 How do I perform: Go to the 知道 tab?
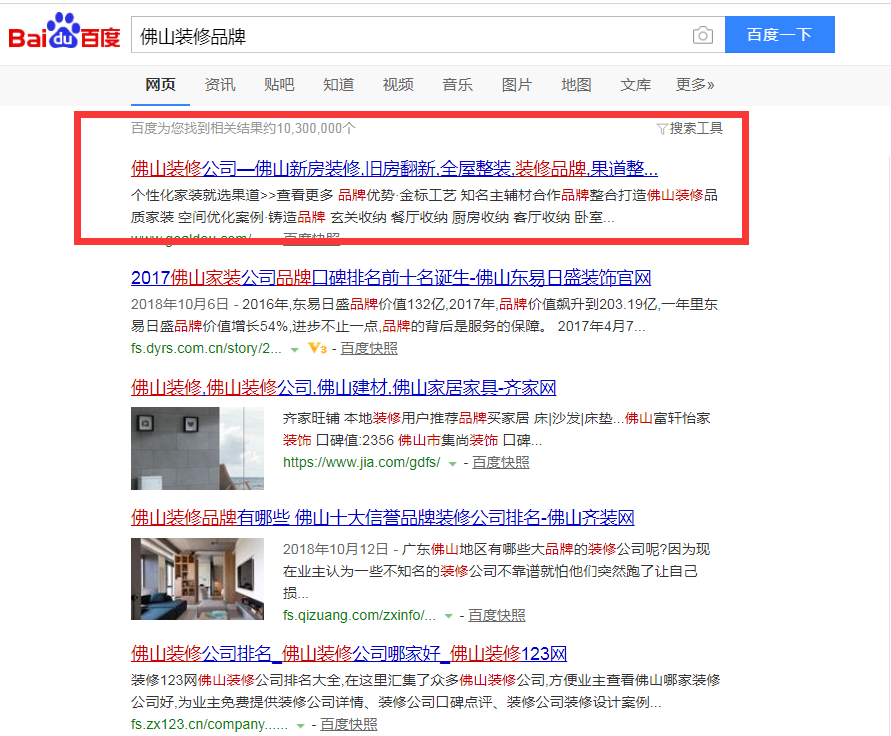click(x=339, y=85)
